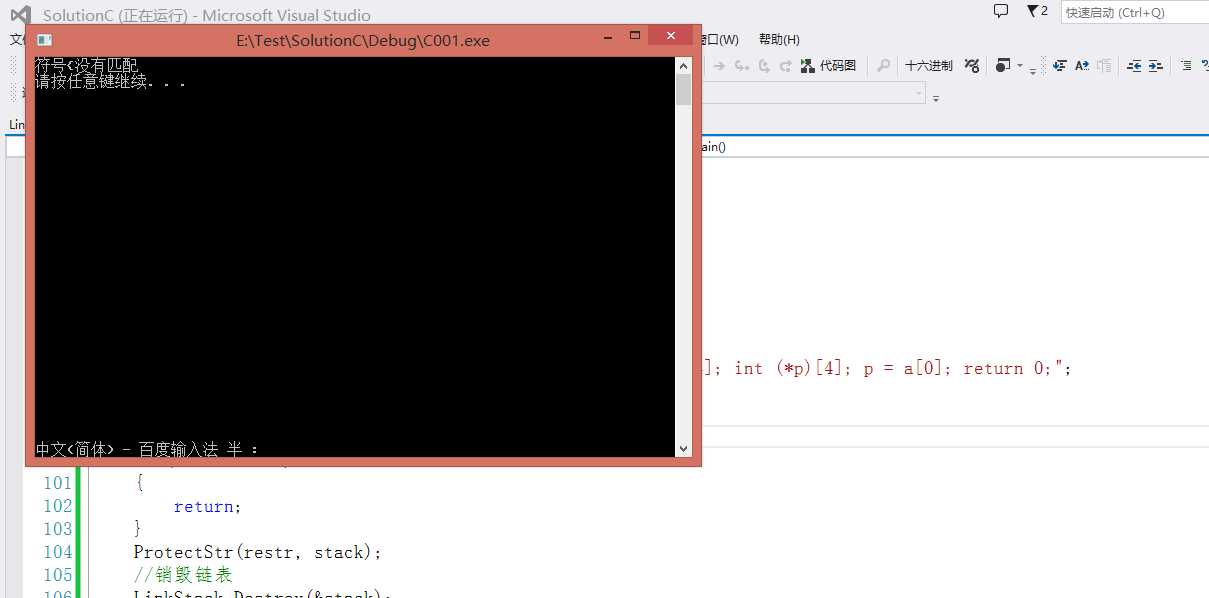Viewport: 1209px width, 598px height.
Task: Click 'ProtectStr(restr, stack);' code line
Action: pos(258,552)
